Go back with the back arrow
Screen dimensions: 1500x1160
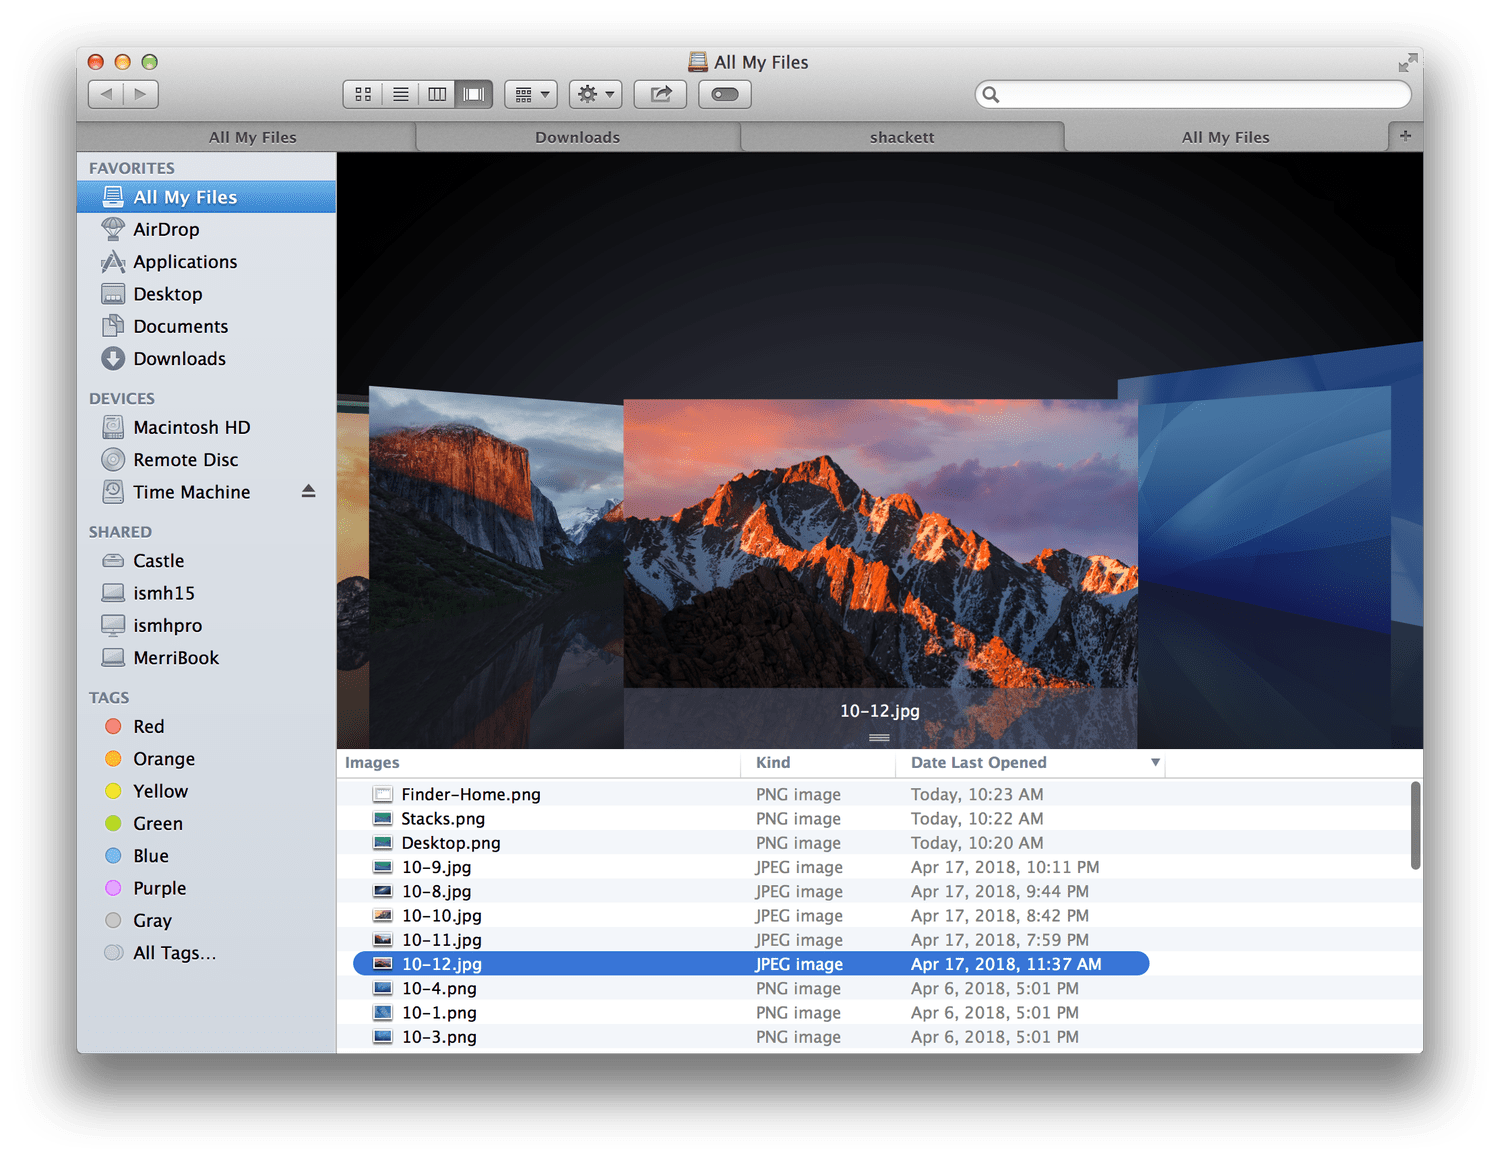pyautogui.click(x=106, y=94)
